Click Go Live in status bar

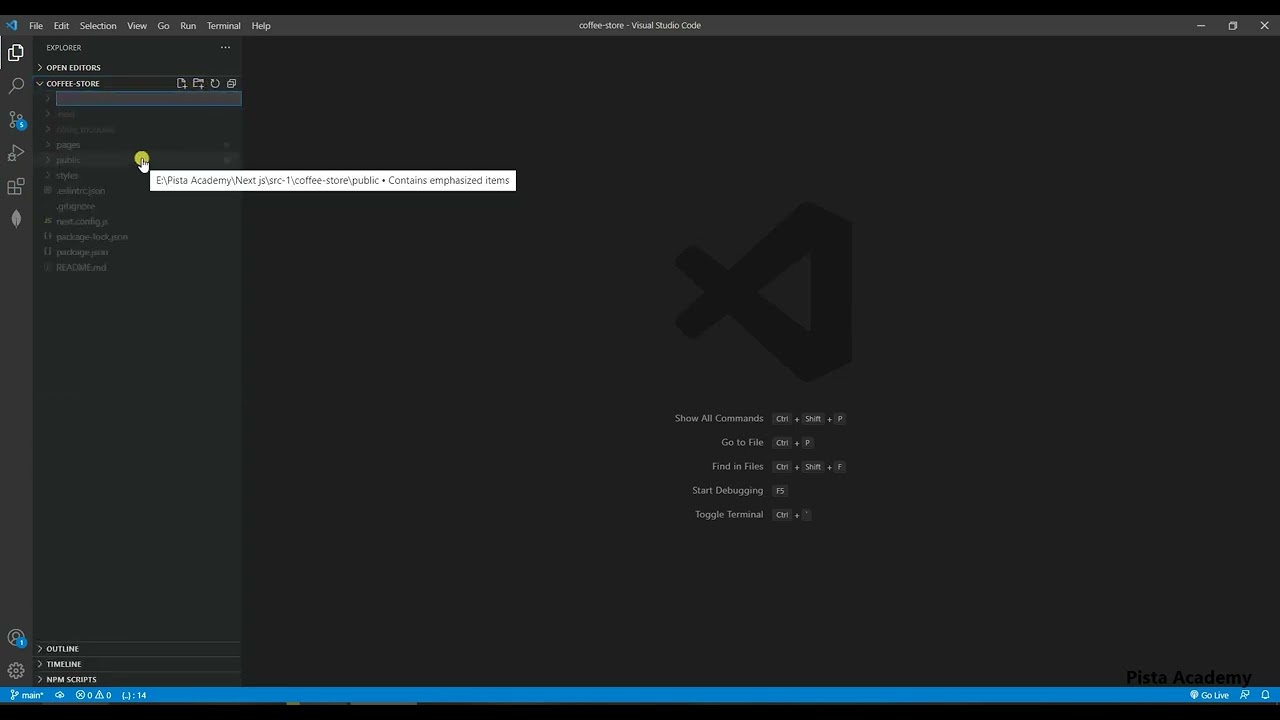(x=1209, y=695)
